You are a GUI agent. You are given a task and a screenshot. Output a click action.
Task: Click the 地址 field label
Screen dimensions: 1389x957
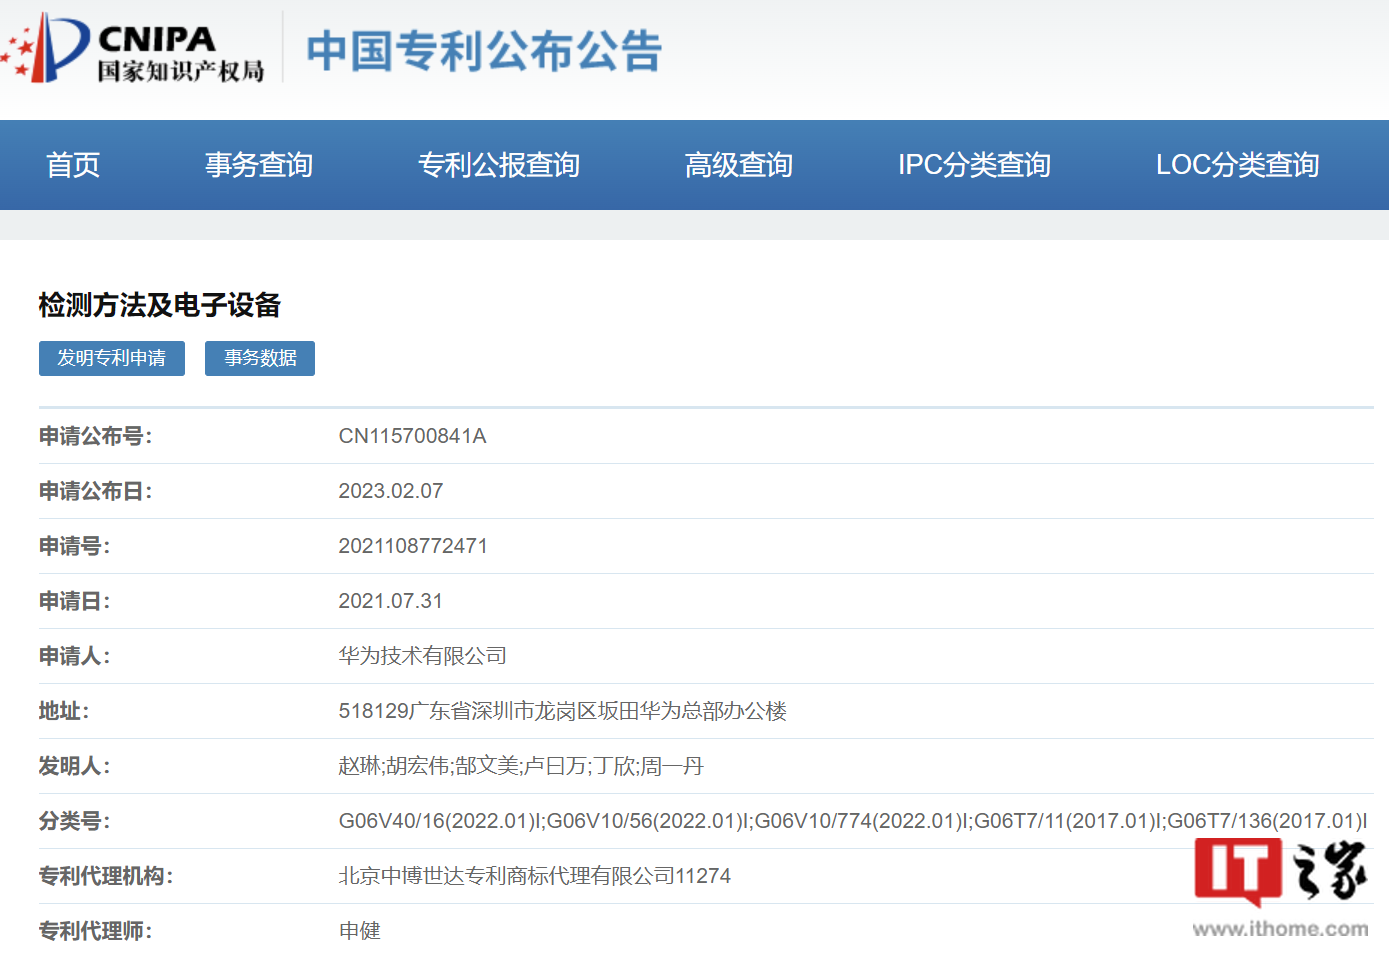click(x=63, y=711)
